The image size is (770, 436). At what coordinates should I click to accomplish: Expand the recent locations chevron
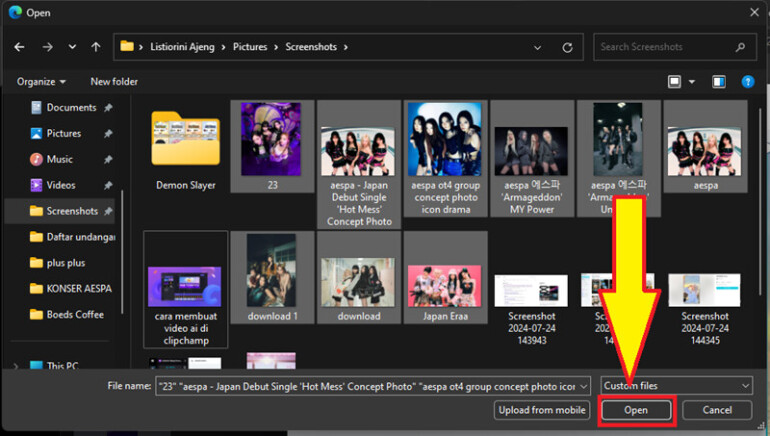[72, 47]
